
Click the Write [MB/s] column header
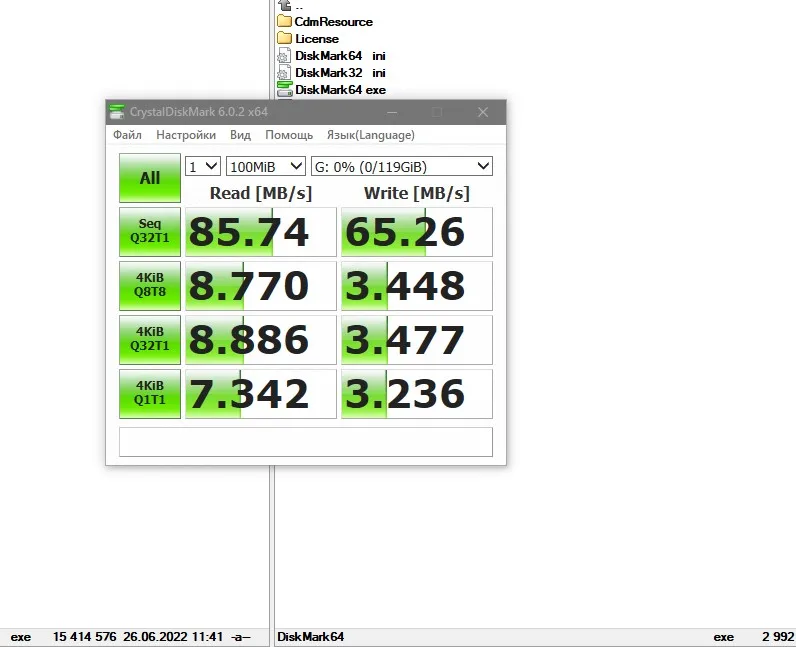(417, 193)
